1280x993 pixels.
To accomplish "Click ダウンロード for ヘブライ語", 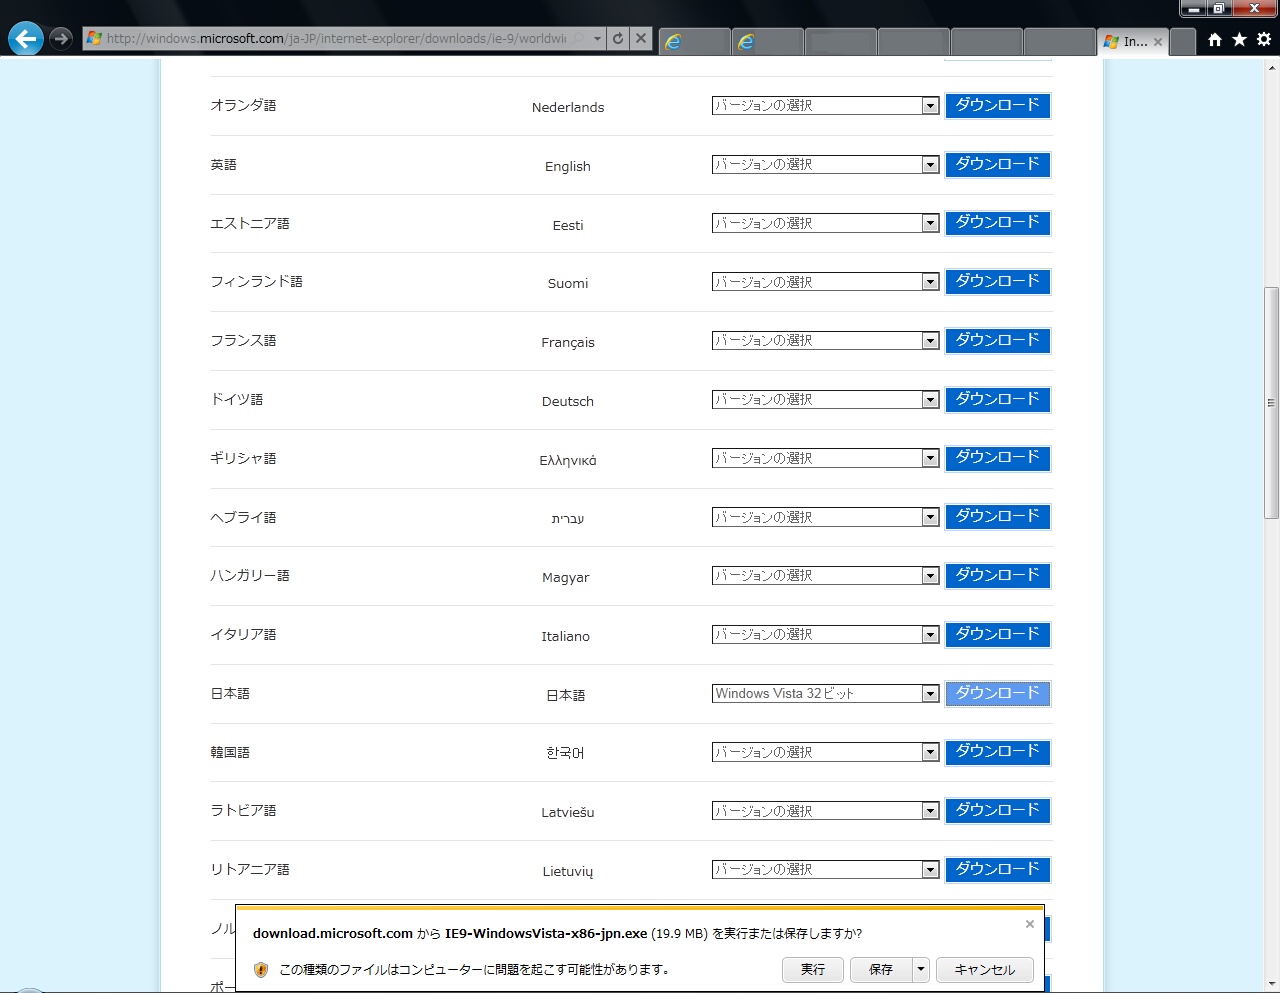I will click(998, 516).
